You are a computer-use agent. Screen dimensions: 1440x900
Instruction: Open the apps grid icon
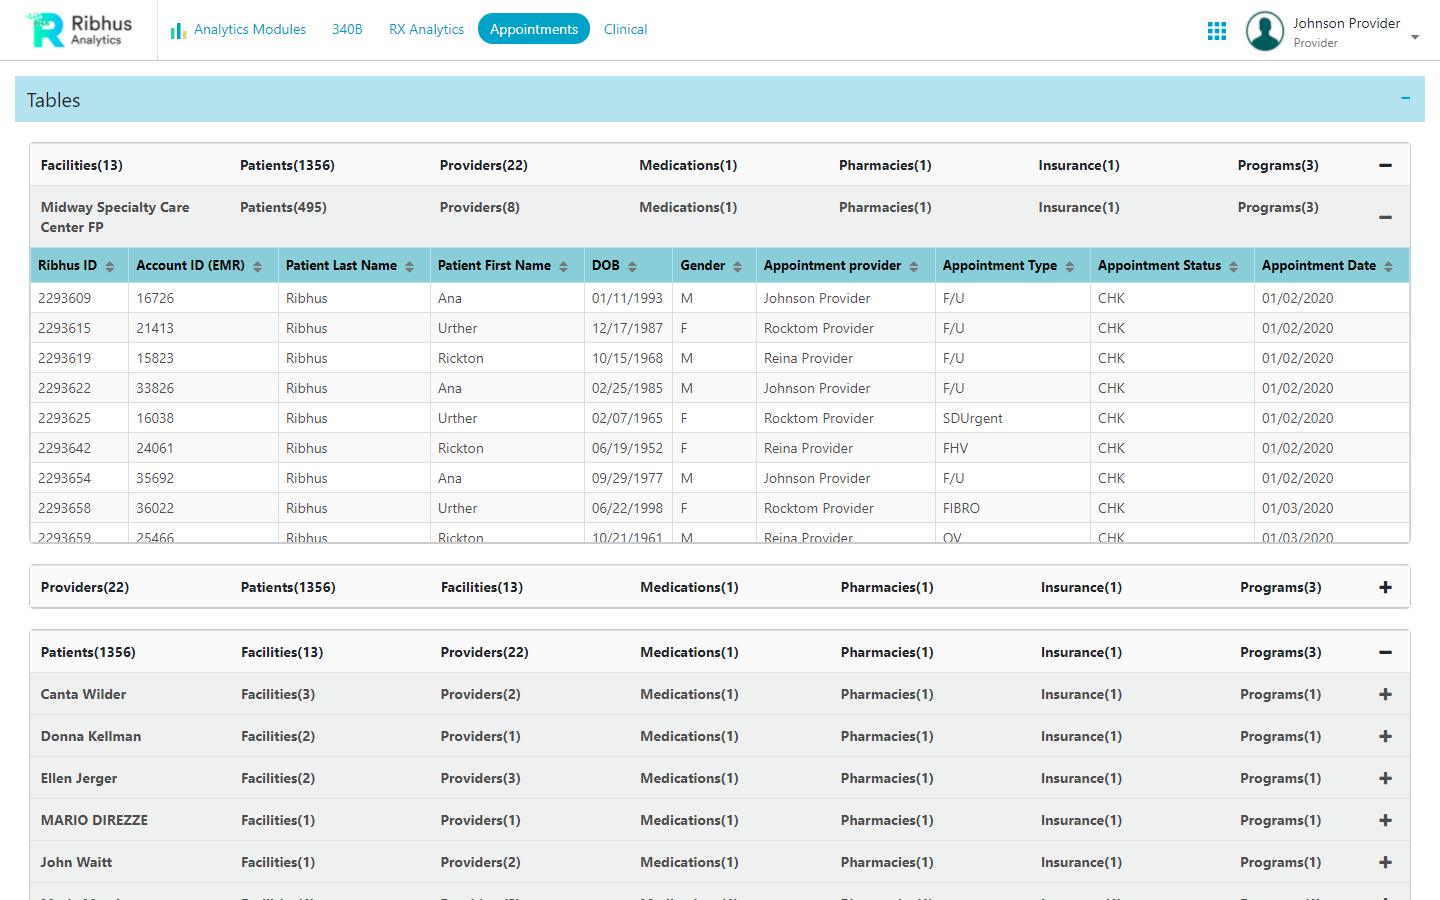coord(1216,31)
